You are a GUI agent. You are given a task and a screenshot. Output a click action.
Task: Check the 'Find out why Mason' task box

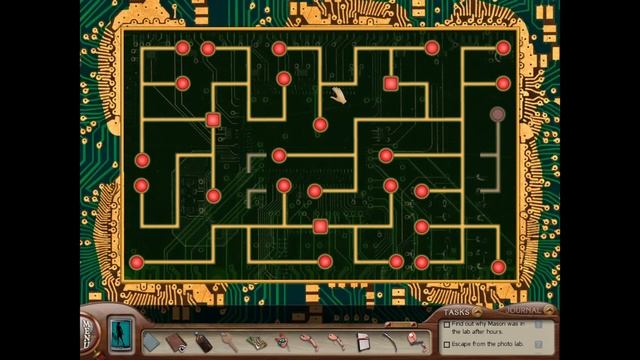point(447,324)
